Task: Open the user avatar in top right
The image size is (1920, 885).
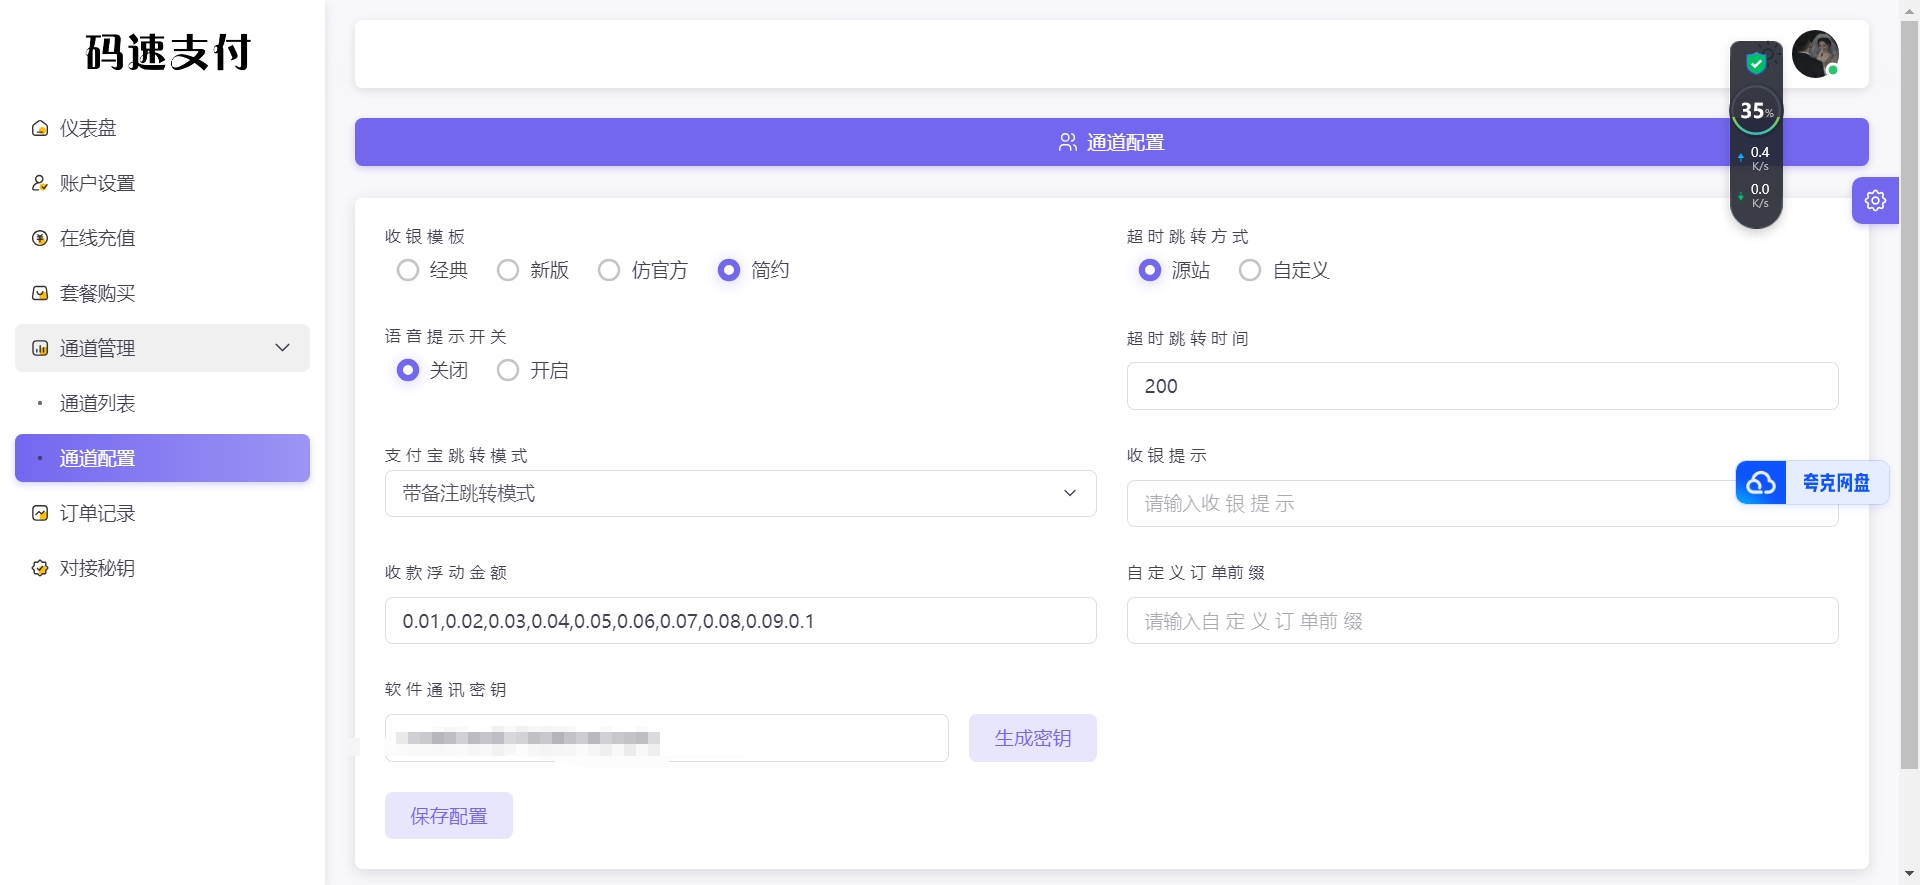Action: (1814, 54)
